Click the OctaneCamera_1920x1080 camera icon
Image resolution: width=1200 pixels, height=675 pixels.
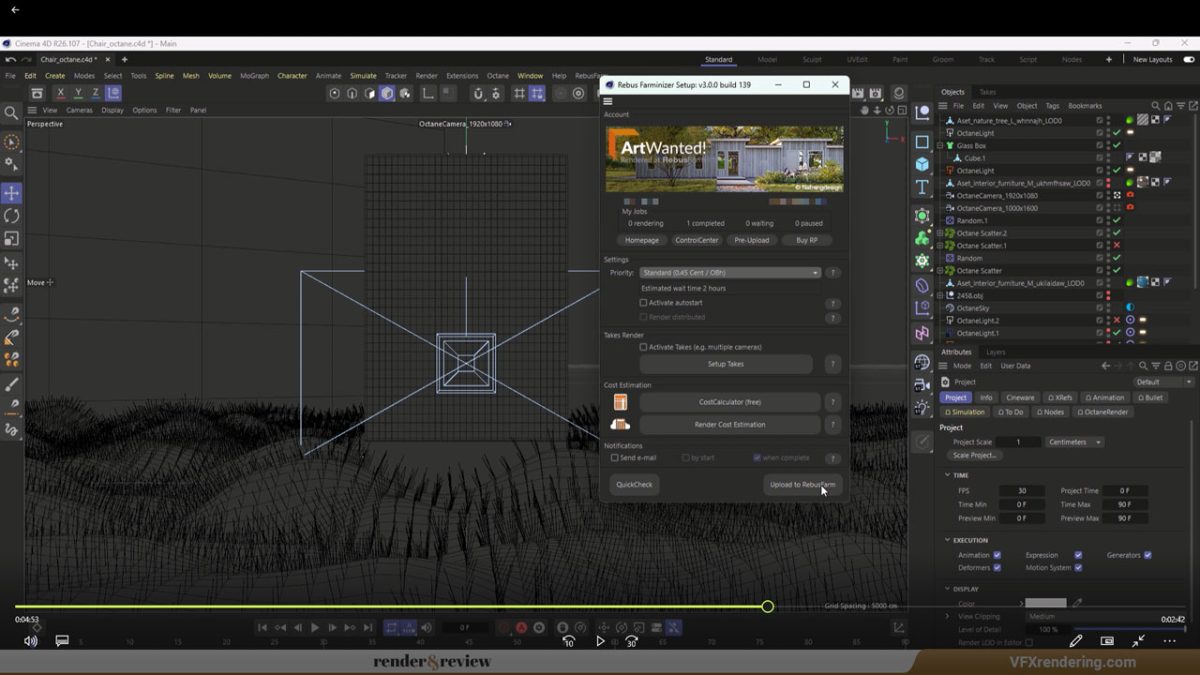pyautogui.click(x=951, y=196)
